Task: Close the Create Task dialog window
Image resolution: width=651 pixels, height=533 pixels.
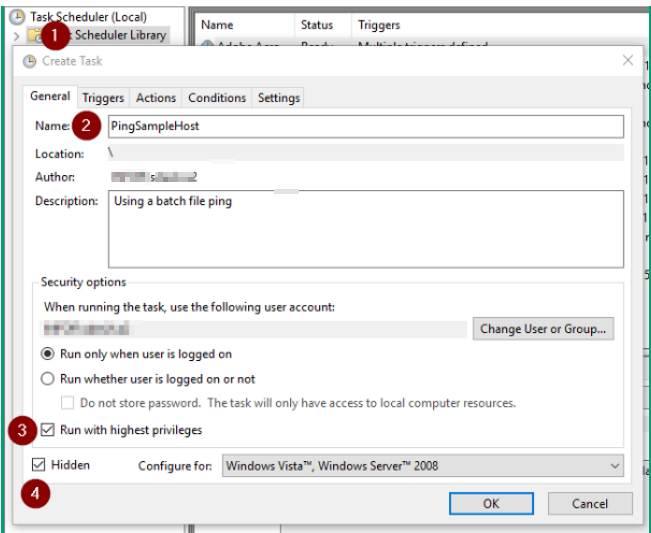Action: (x=628, y=61)
